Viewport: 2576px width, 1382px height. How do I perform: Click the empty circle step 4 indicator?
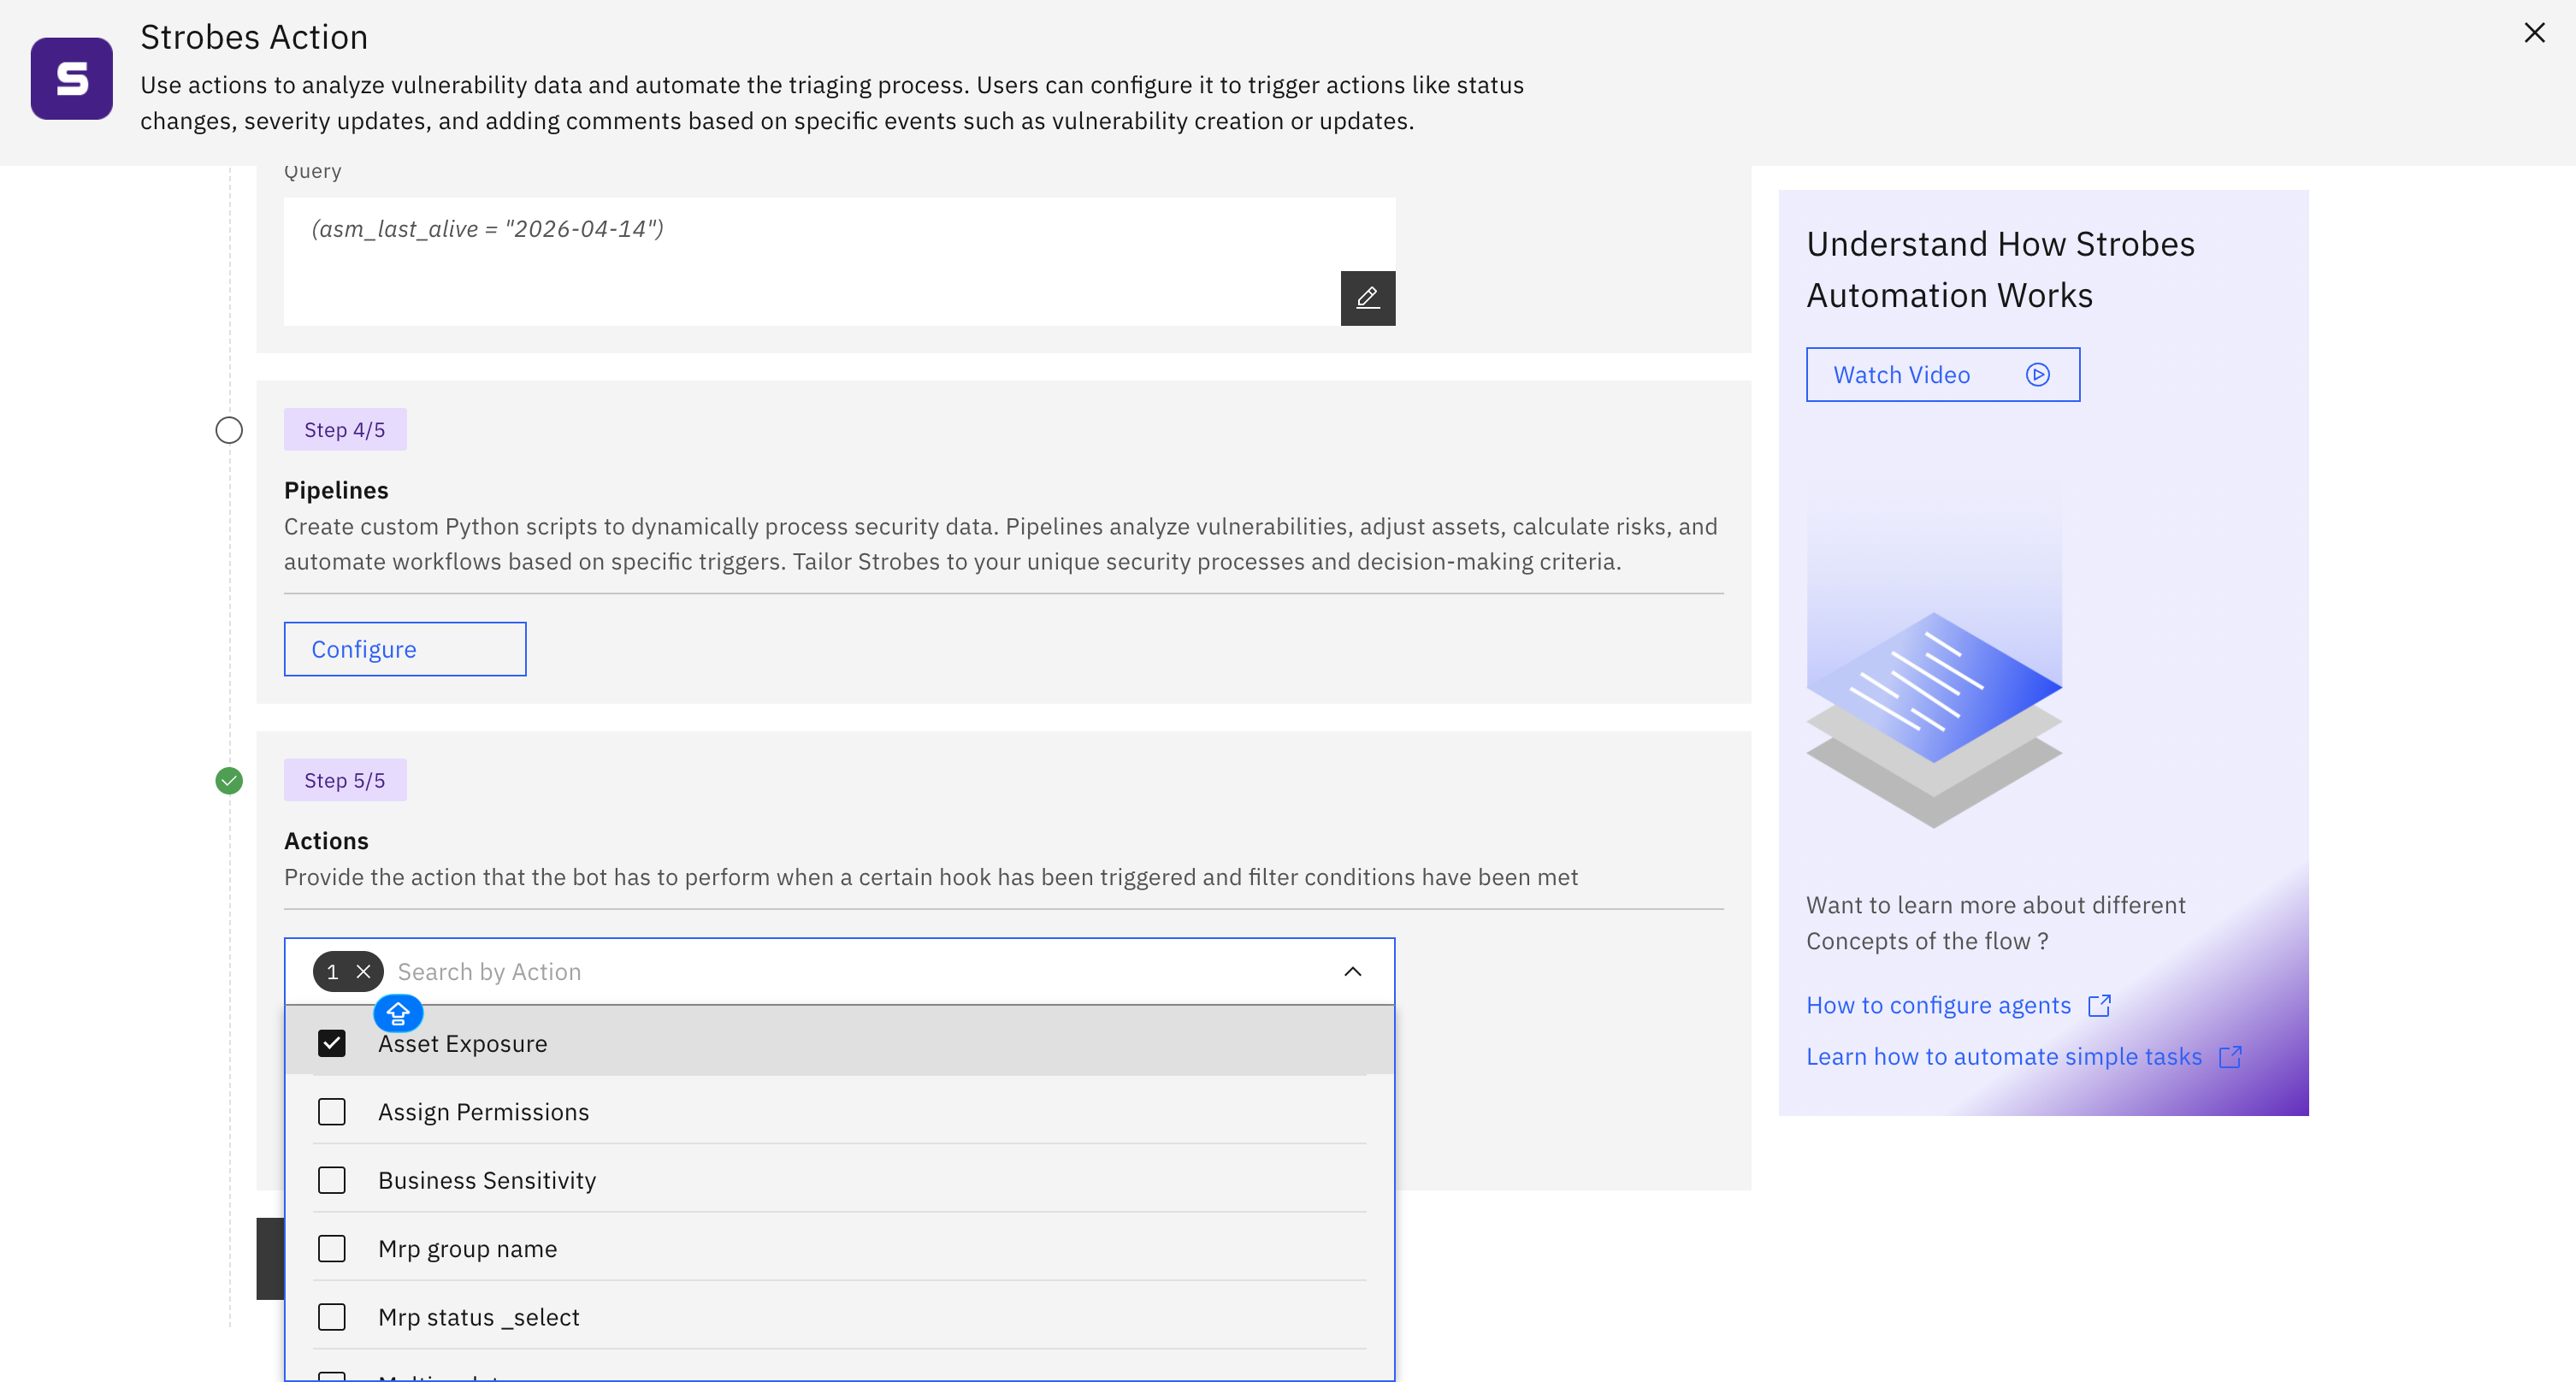coord(229,430)
